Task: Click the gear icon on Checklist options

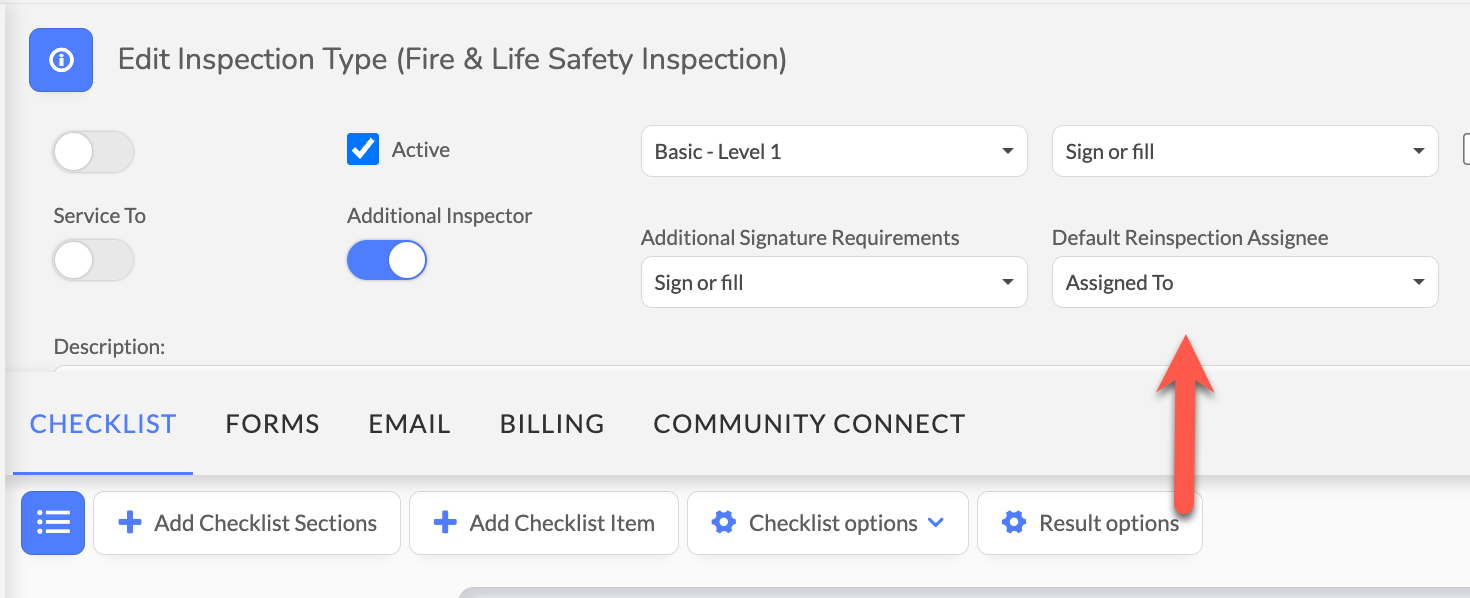Action: coord(724,523)
